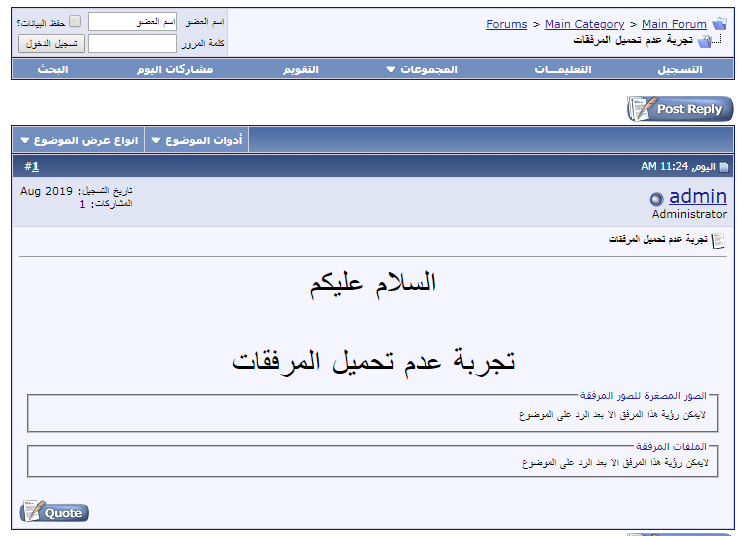Open the التعليمـــات help menu item
739x536 pixels.
coord(563,69)
